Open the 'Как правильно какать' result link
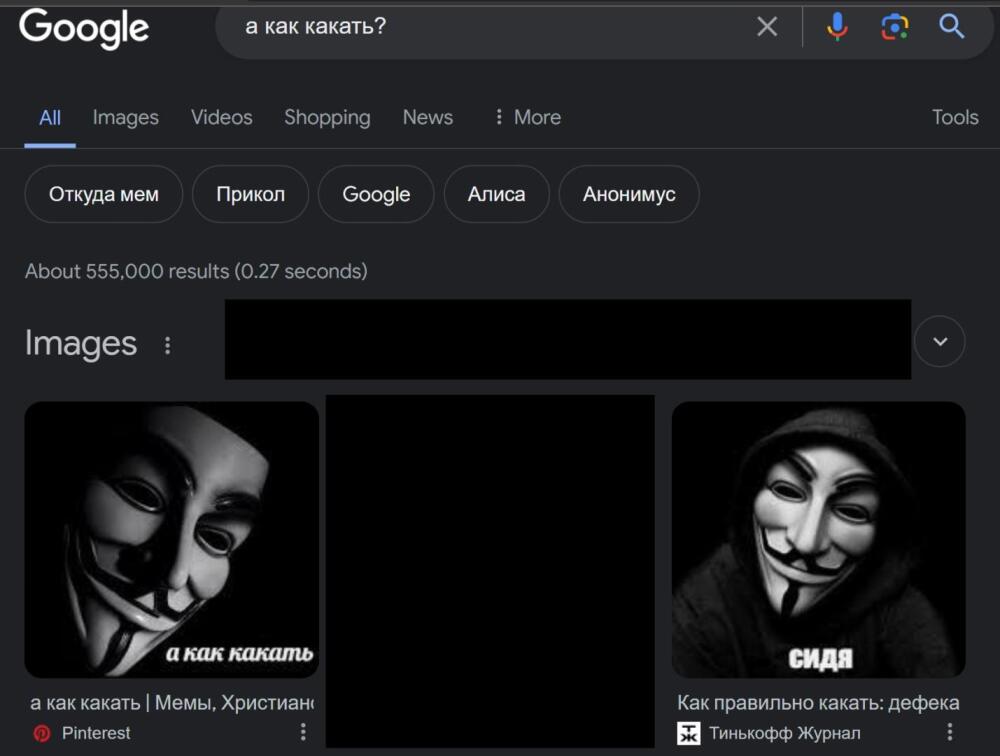 click(818, 702)
